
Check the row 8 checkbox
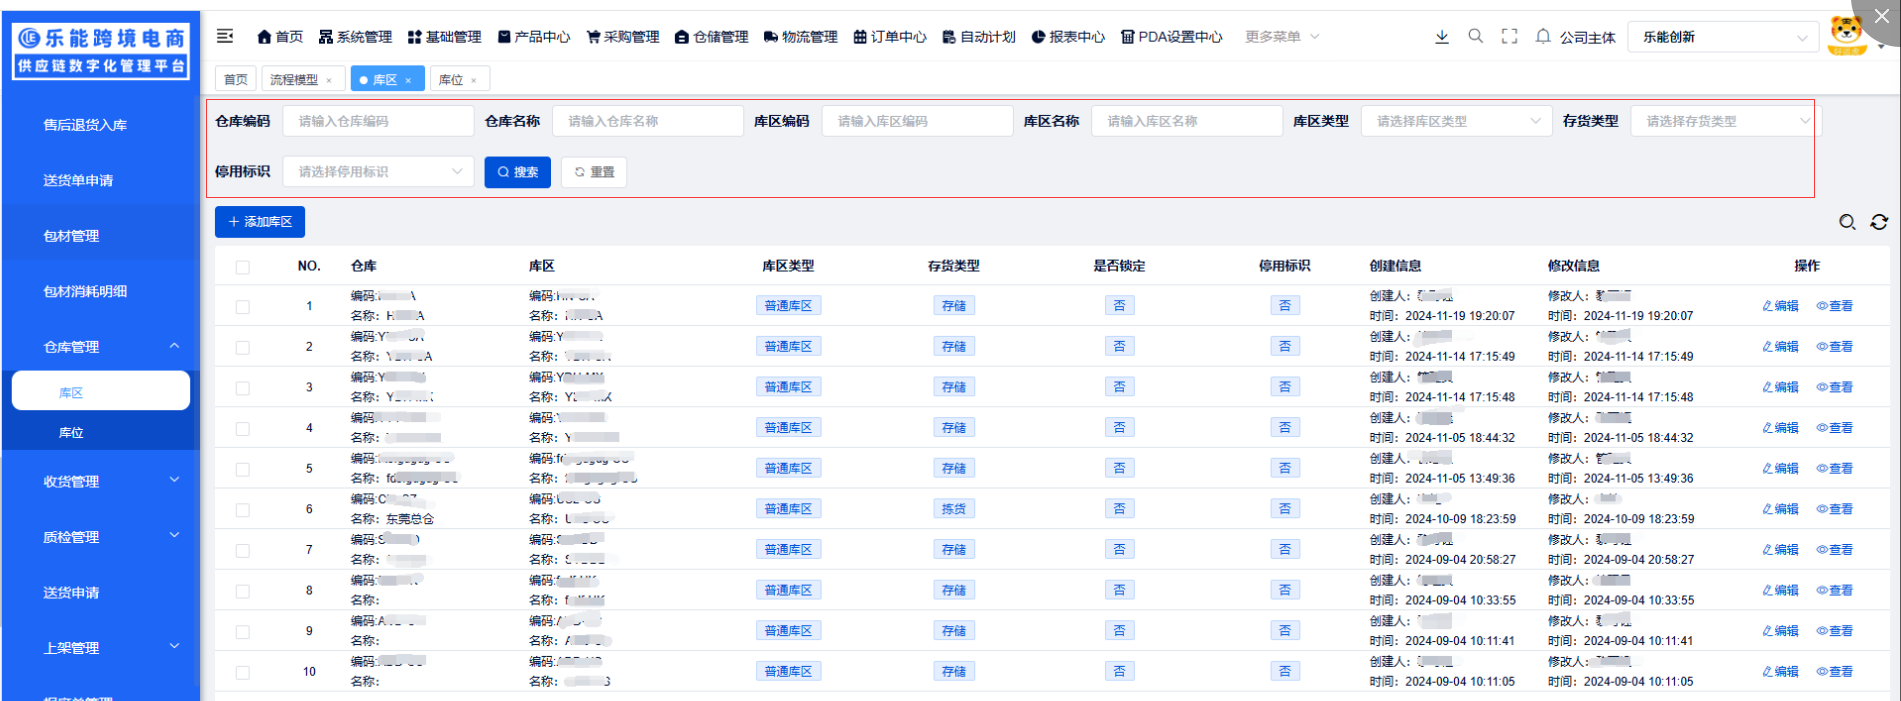[x=243, y=591]
